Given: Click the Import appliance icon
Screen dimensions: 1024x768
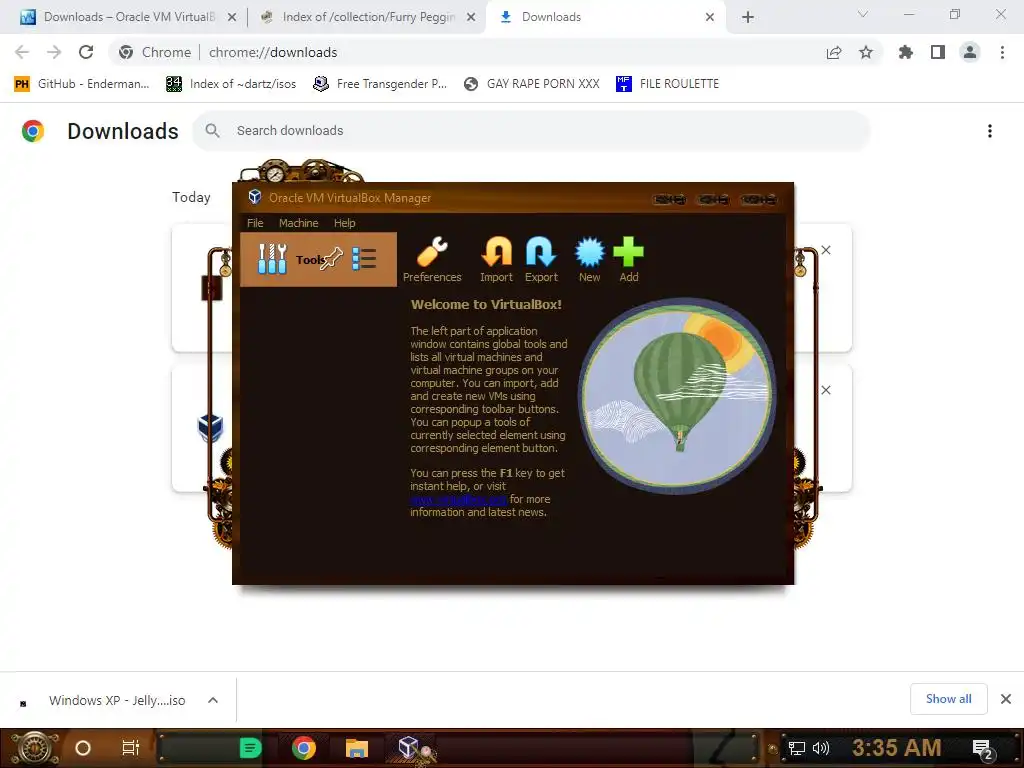Looking at the screenshot, I should (x=496, y=260).
